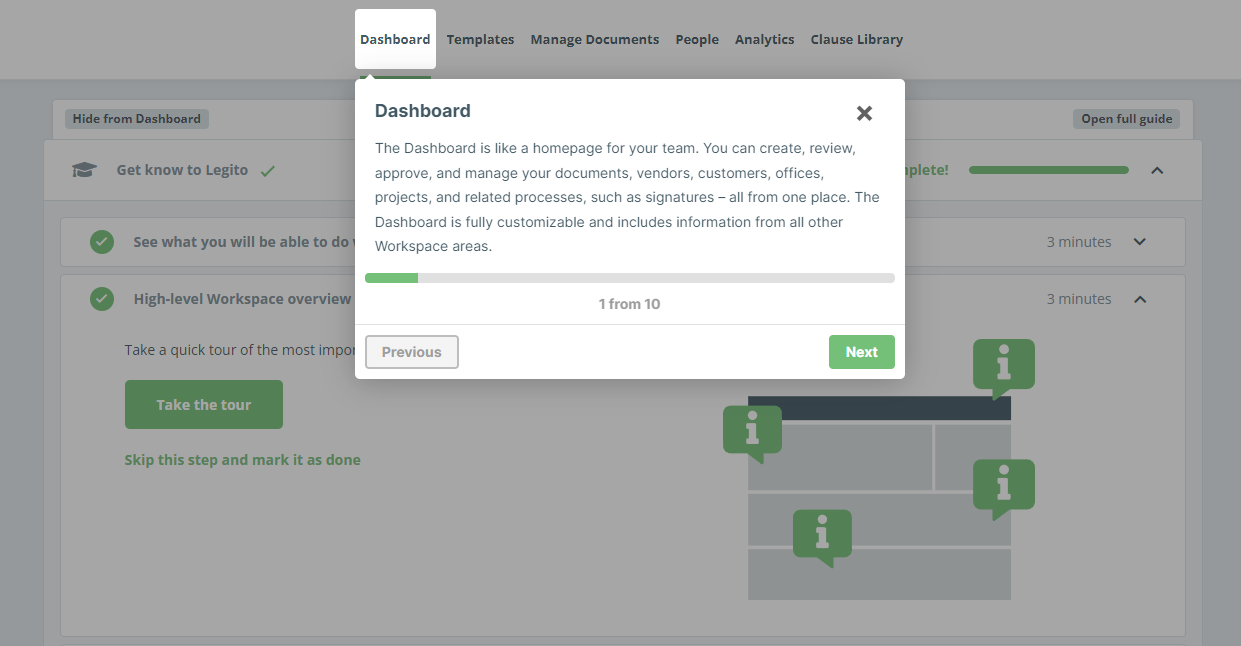Collapse the High-level Workspace overview row
The image size is (1241, 646).
point(1139,299)
